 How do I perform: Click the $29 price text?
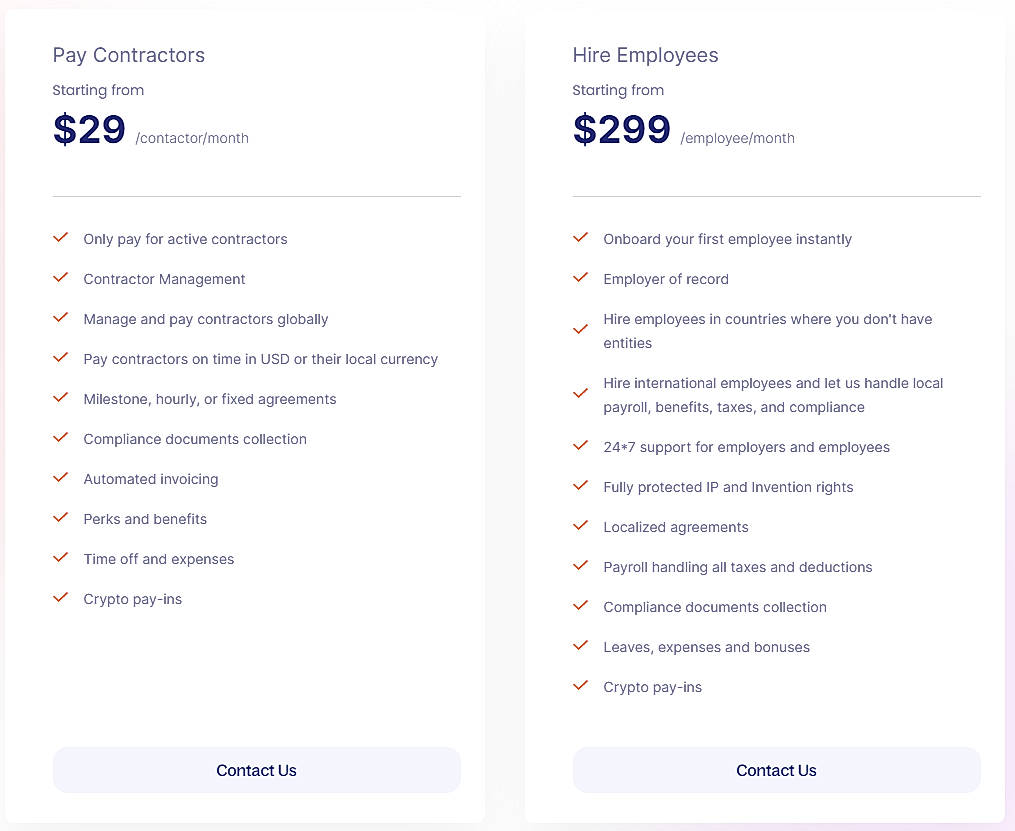point(88,129)
